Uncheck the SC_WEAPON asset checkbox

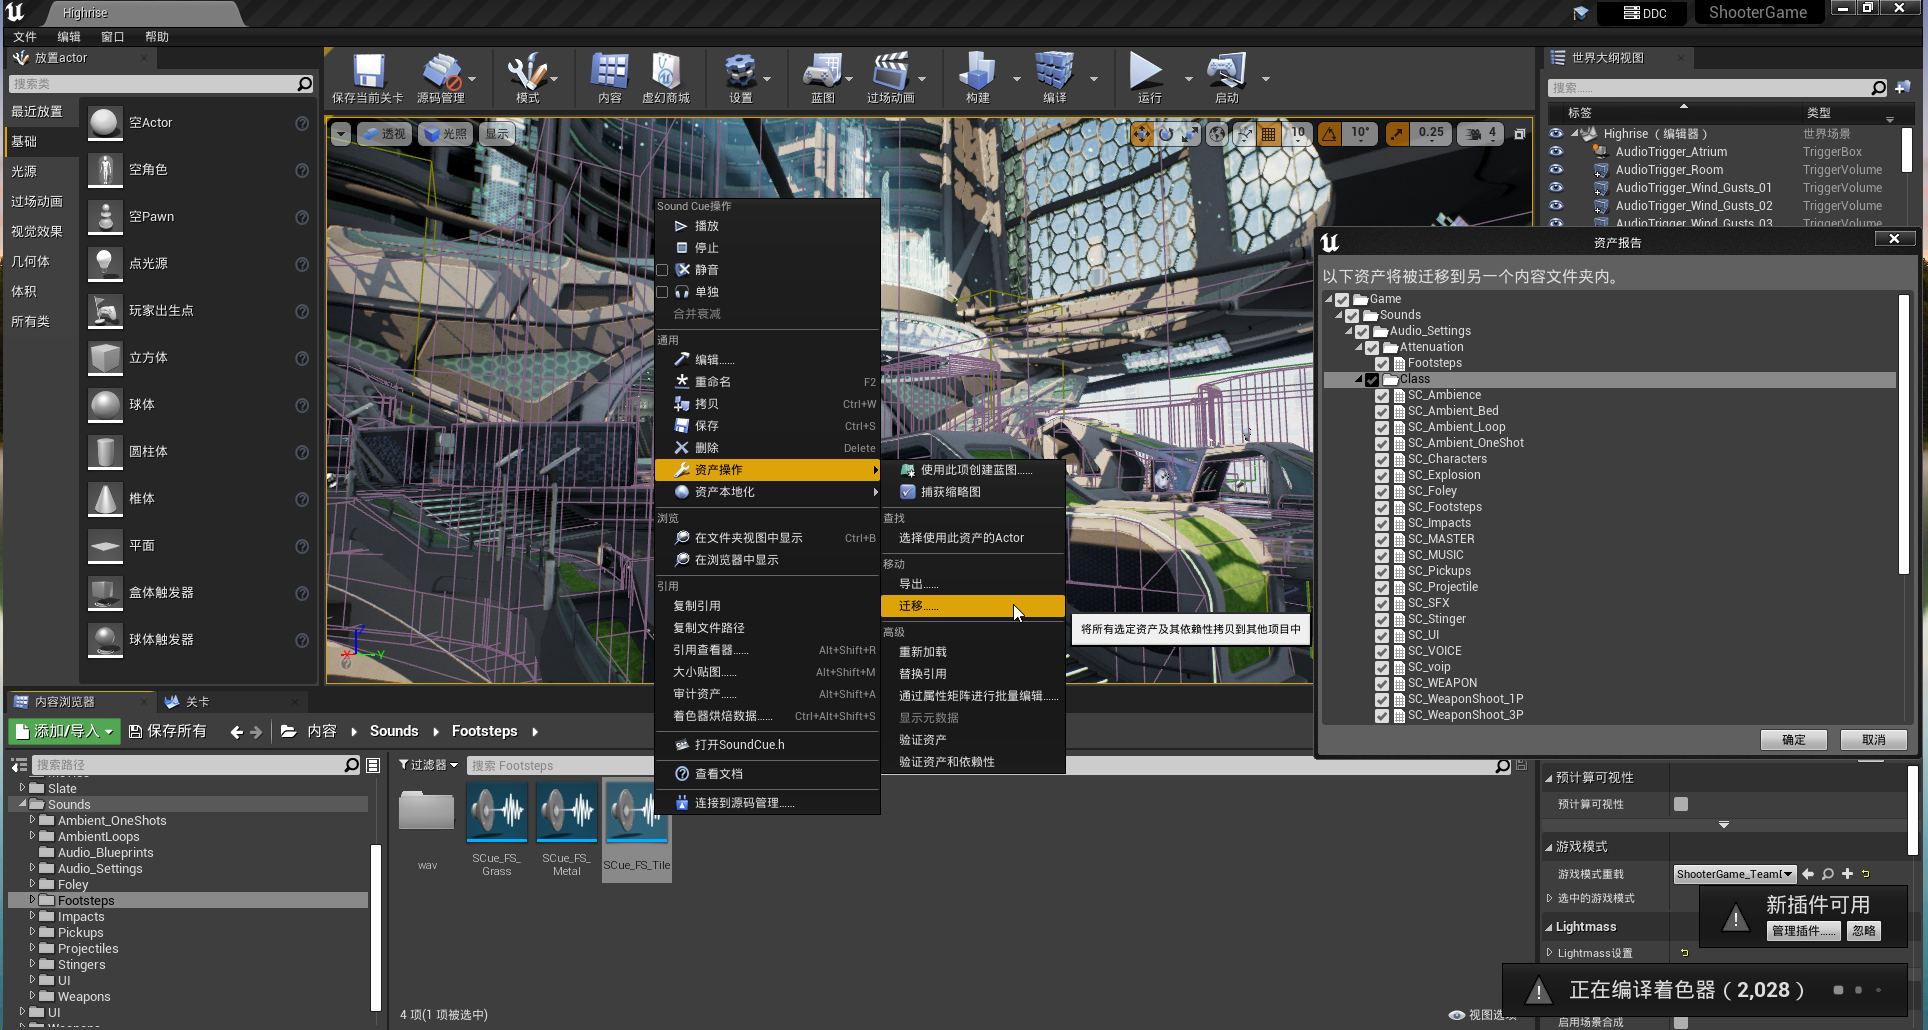click(1382, 683)
